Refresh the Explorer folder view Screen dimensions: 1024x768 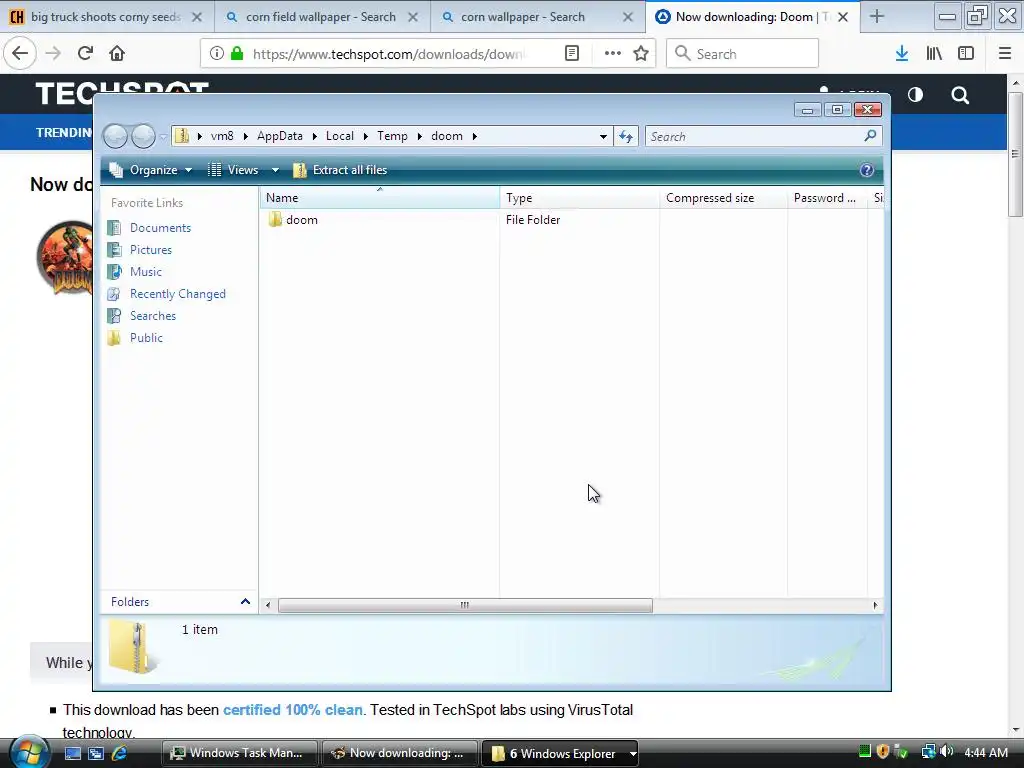point(626,136)
